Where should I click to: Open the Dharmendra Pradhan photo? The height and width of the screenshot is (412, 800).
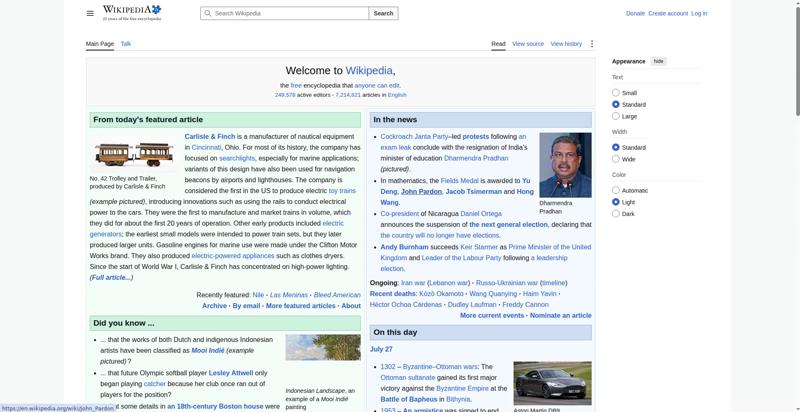(565, 165)
